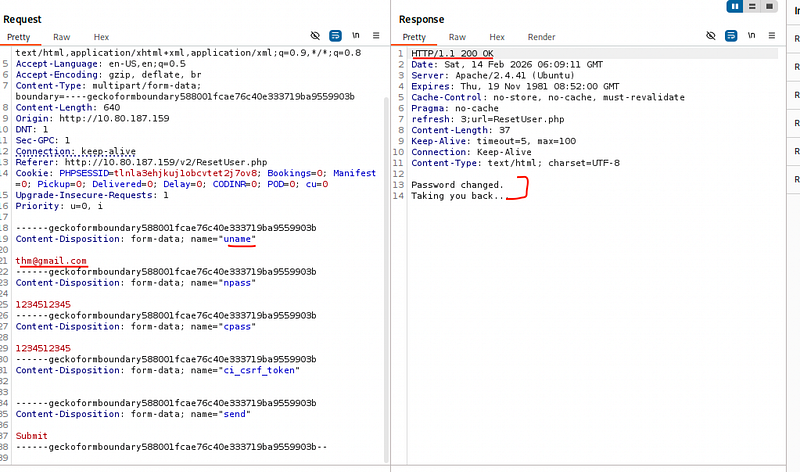Image resolution: width=800 pixels, height=472 pixels.
Task: Click the thm@gmail.com value in request body
Action: coord(51,261)
